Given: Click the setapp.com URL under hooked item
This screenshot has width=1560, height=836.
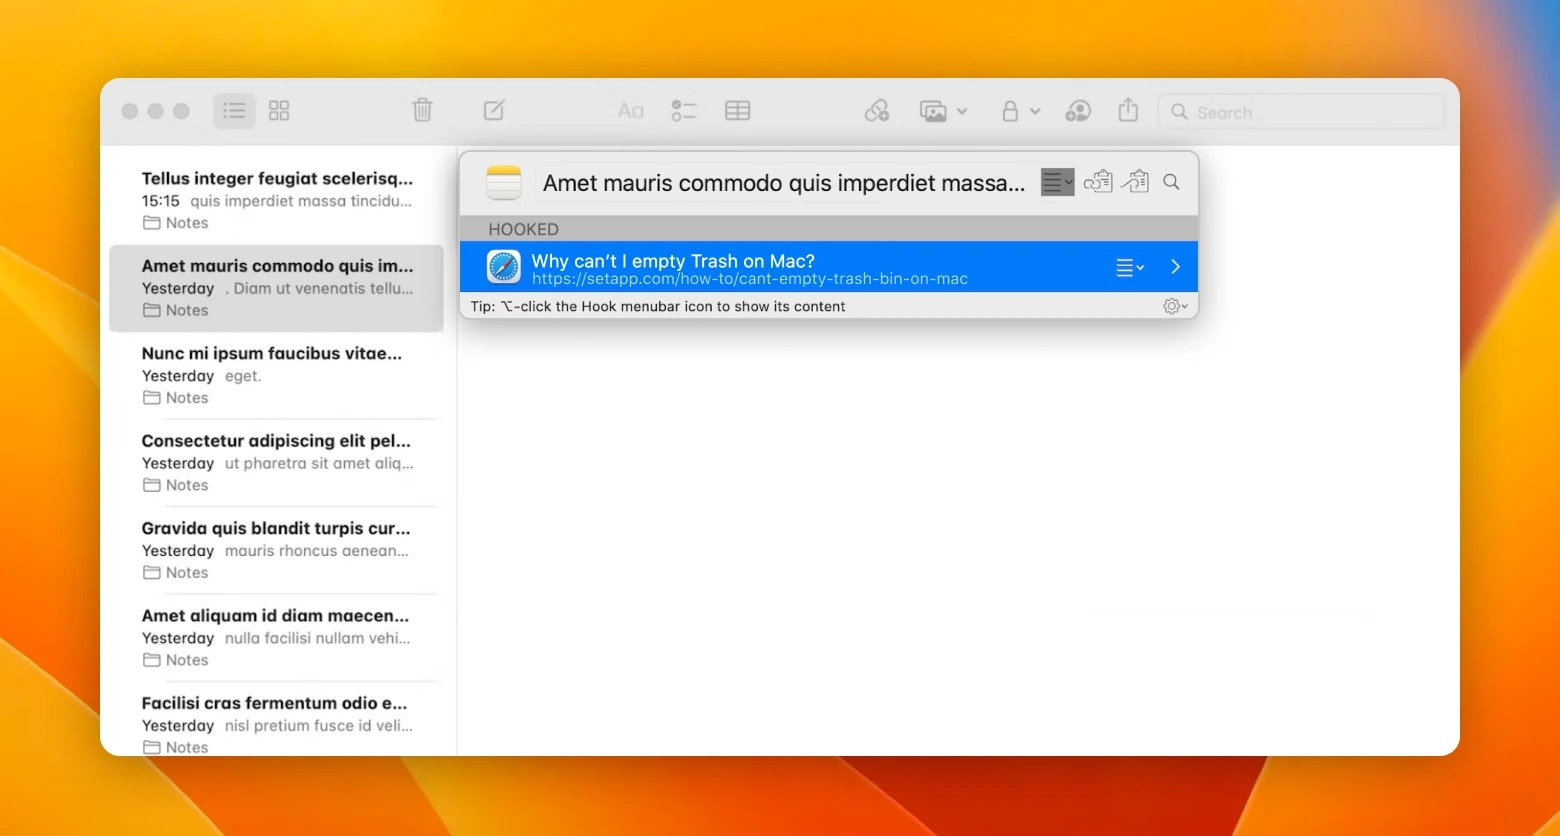Looking at the screenshot, I should (750, 279).
